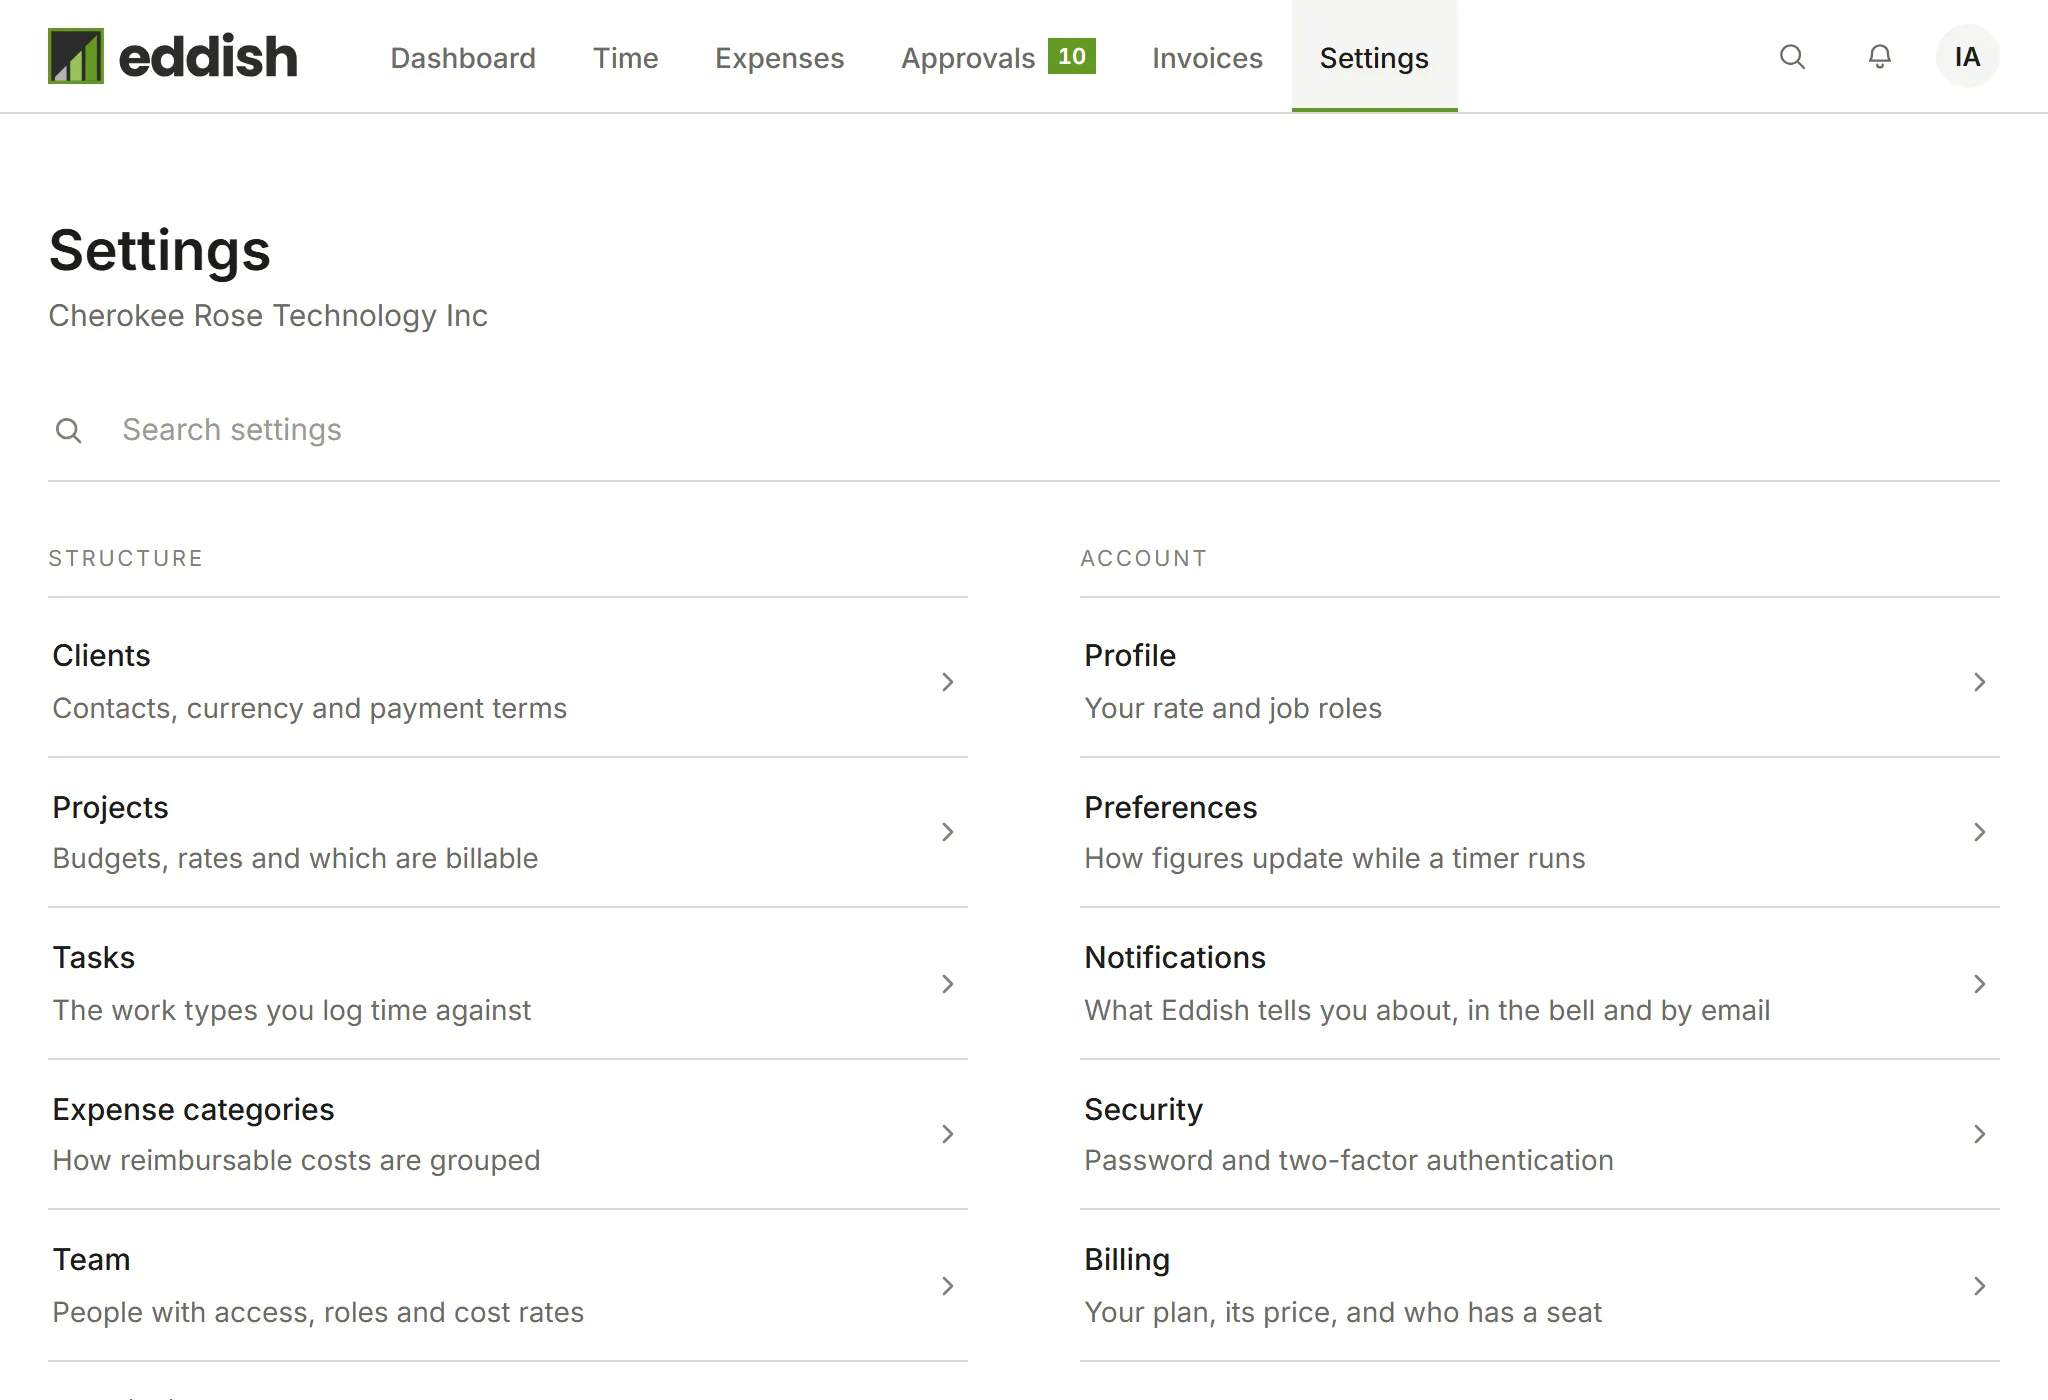
Task: Click the Eddish logo icon
Action: click(76, 56)
